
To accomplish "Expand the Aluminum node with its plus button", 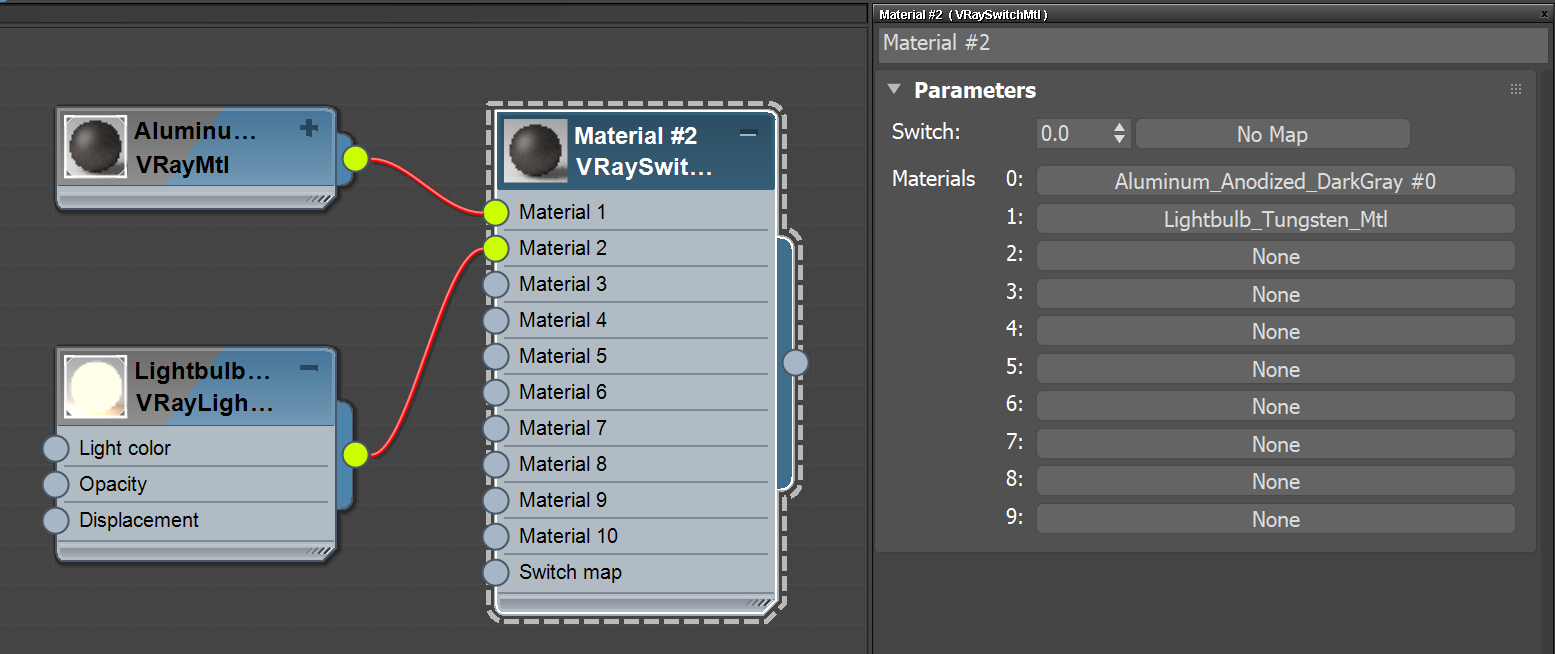I will coord(308,128).
